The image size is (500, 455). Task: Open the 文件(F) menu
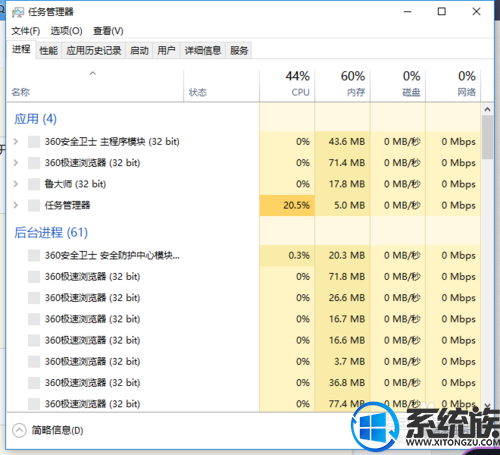tap(26, 31)
